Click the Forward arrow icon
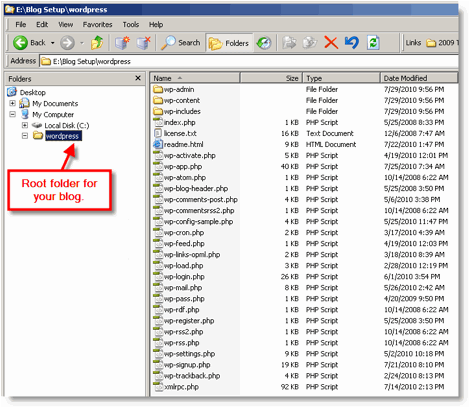 (x=67, y=43)
